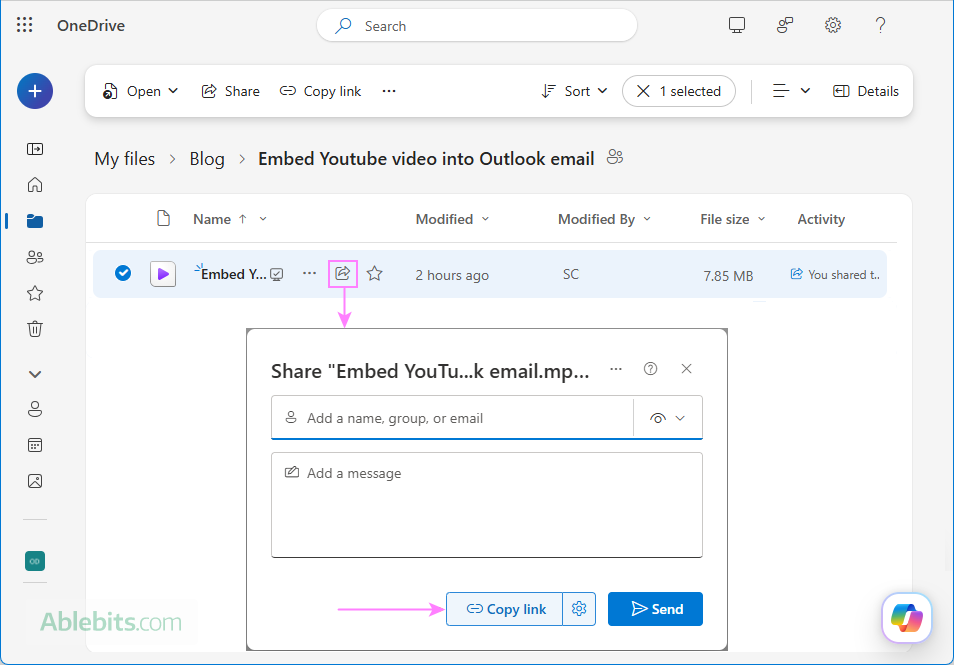Screen dimensions: 954x665
Task: Open Recycle bin in sidebar
Action: 35,329
